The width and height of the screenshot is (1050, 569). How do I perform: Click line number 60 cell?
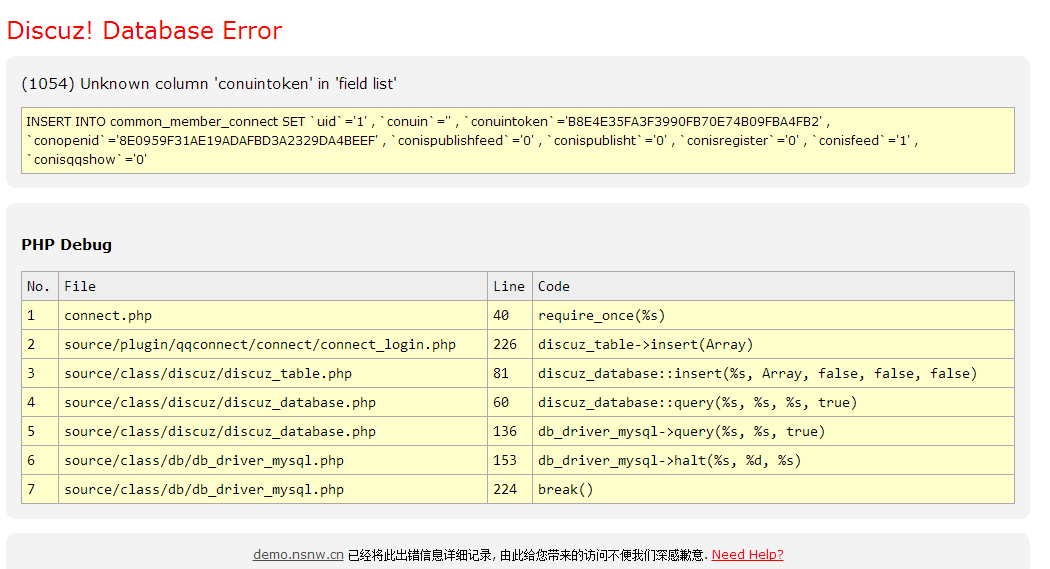click(x=510, y=402)
